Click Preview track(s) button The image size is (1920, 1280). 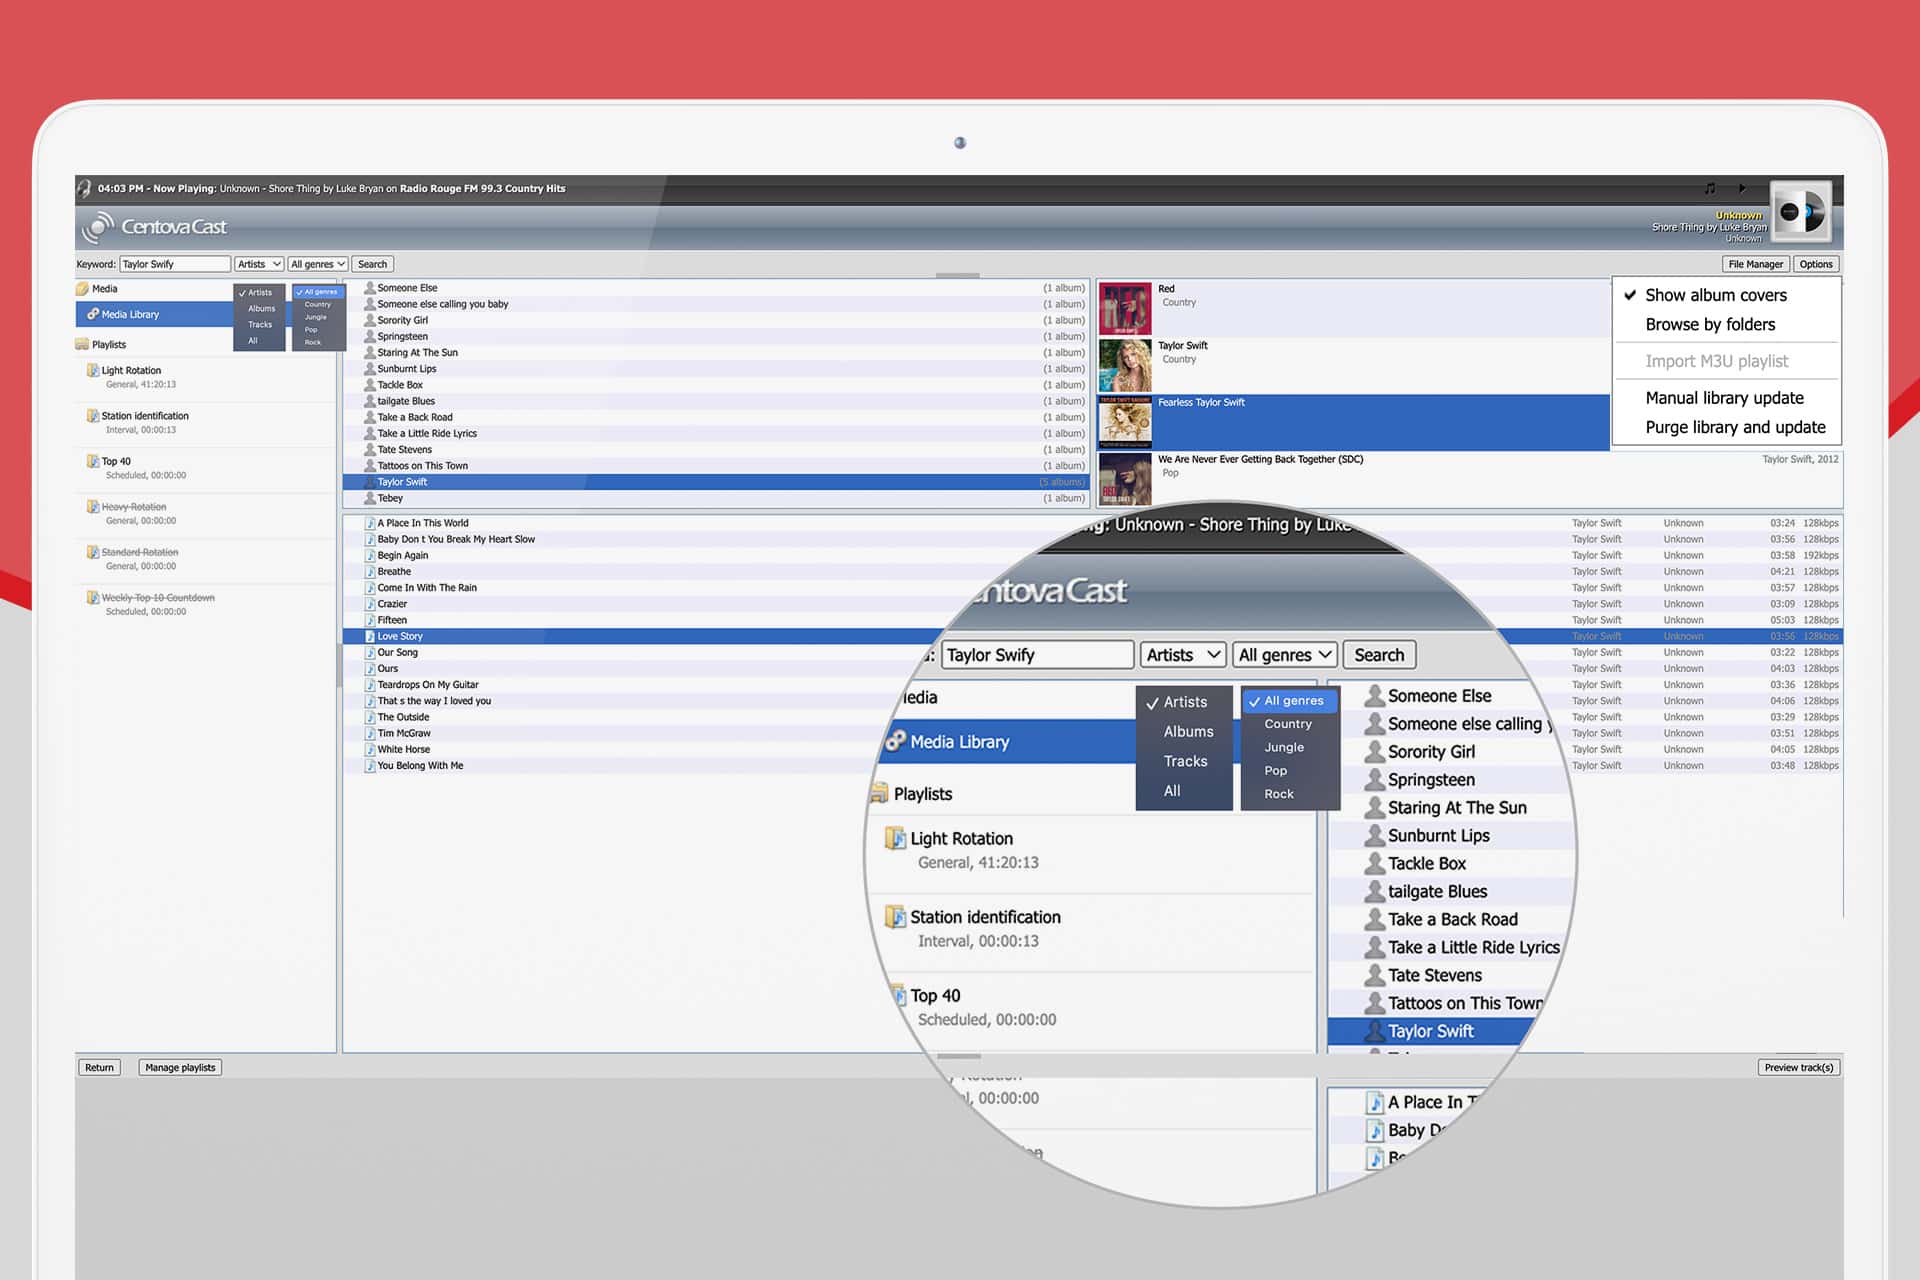coord(1798,1067)
